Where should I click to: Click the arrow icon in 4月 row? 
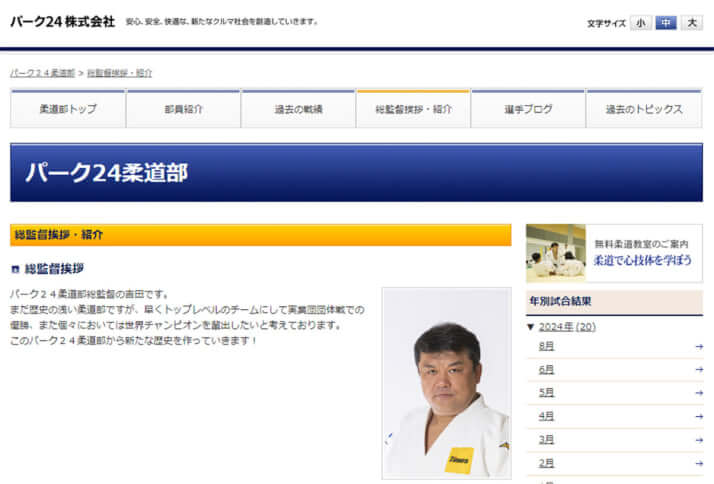[x=699, y=416]
